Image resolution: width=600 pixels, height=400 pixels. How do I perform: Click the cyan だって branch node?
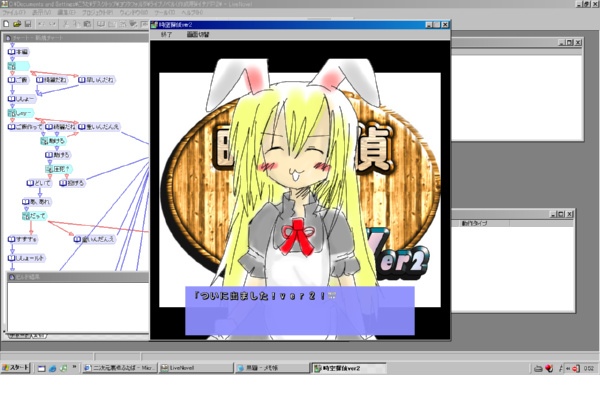coord(37,215)
